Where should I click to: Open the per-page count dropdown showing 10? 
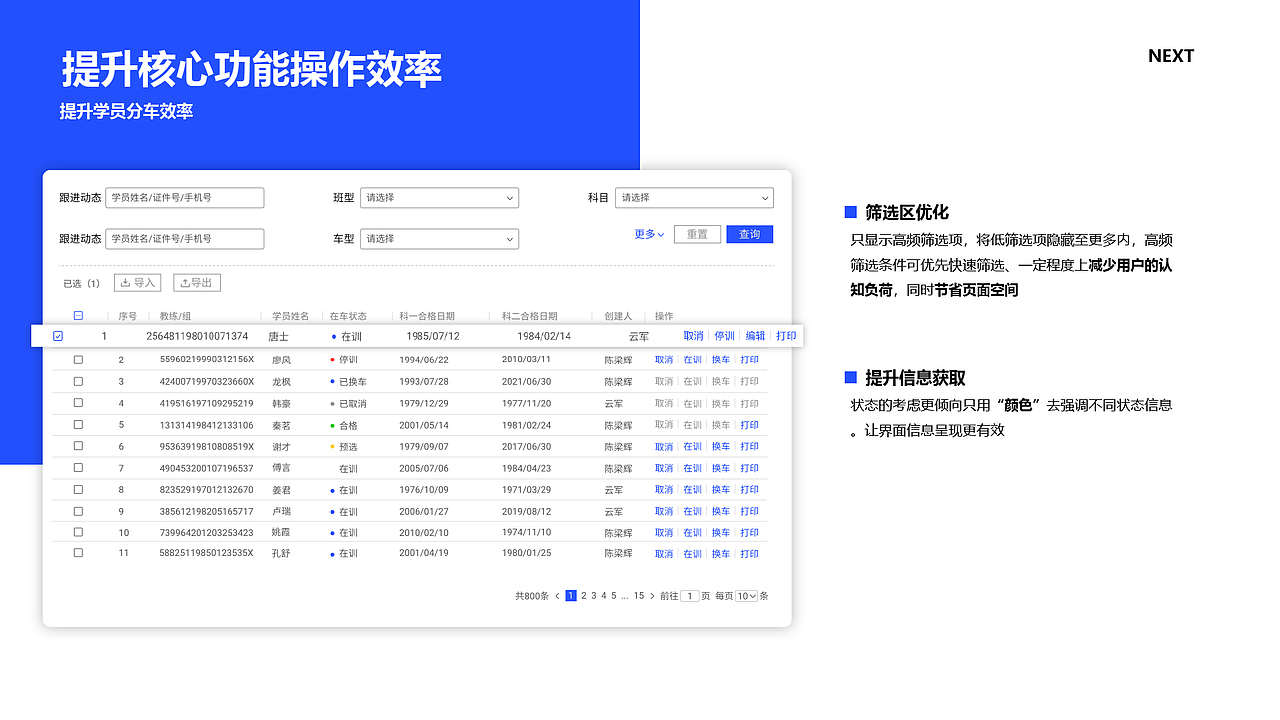click(x=746, y=596)
